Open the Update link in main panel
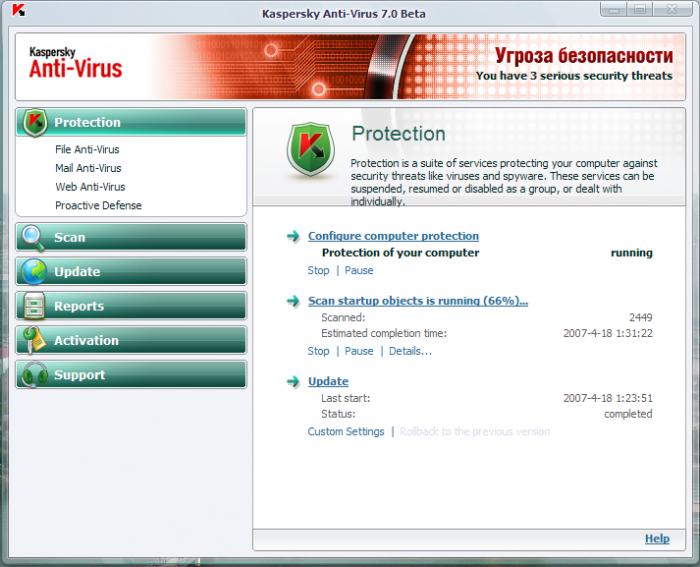Image resolution: width=700 pixels, height=567 pixels. point(328,381)
